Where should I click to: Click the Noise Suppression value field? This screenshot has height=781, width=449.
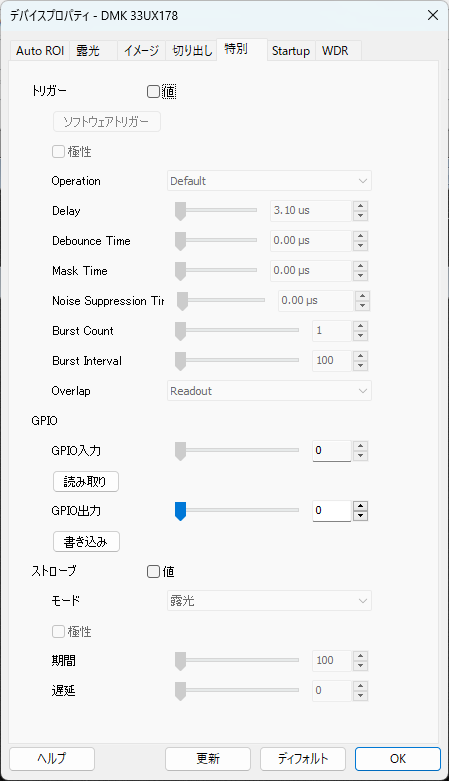click(316, 300)
